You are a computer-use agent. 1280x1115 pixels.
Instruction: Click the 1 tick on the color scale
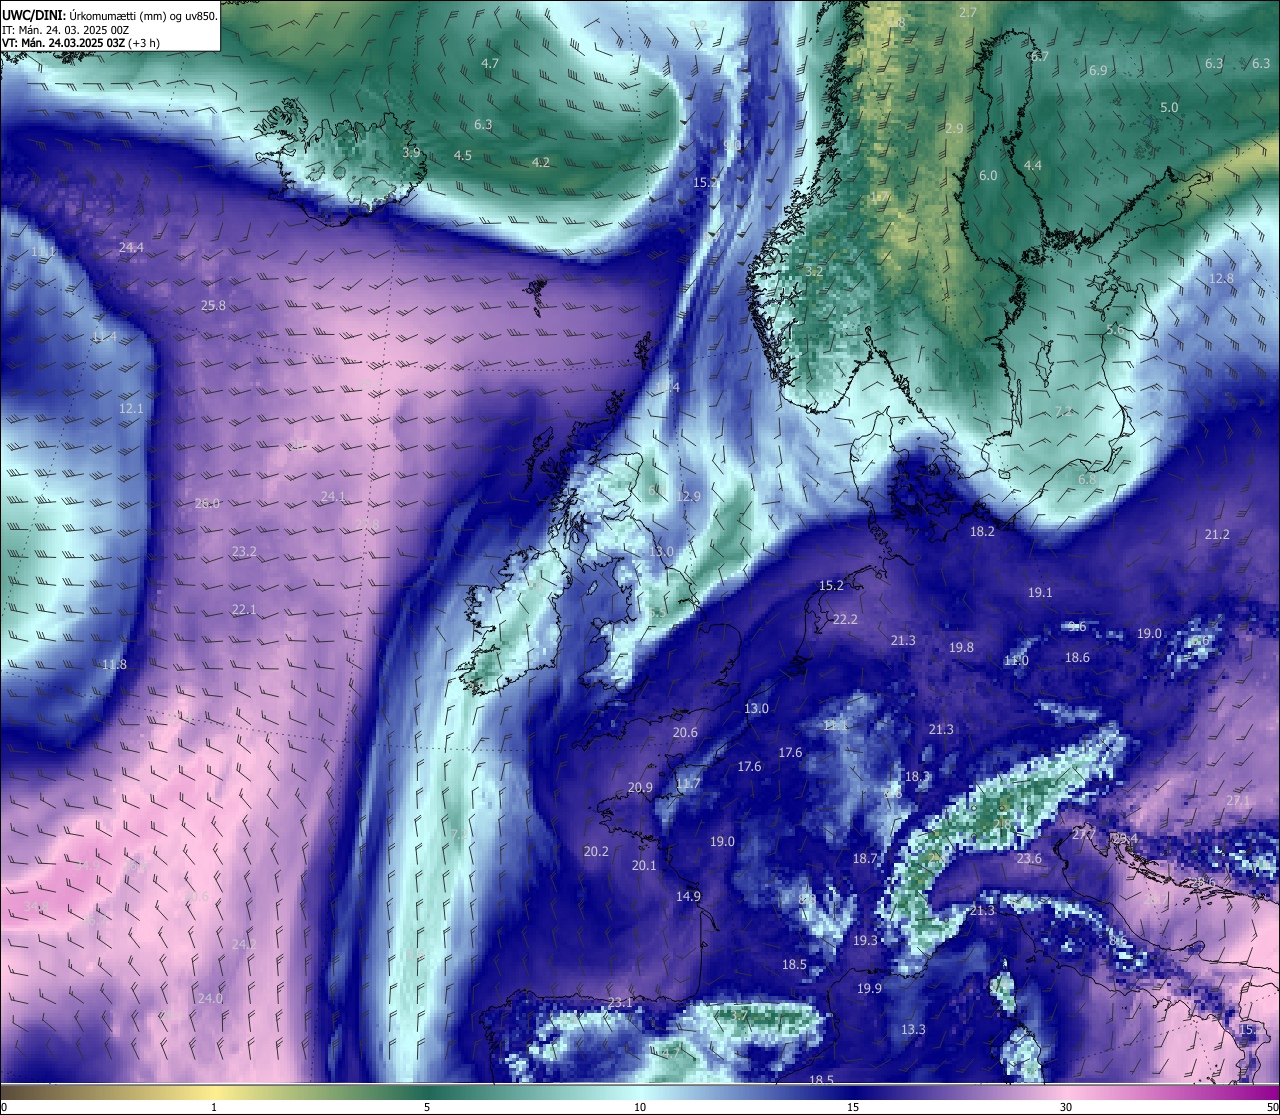click(214, 1107)
